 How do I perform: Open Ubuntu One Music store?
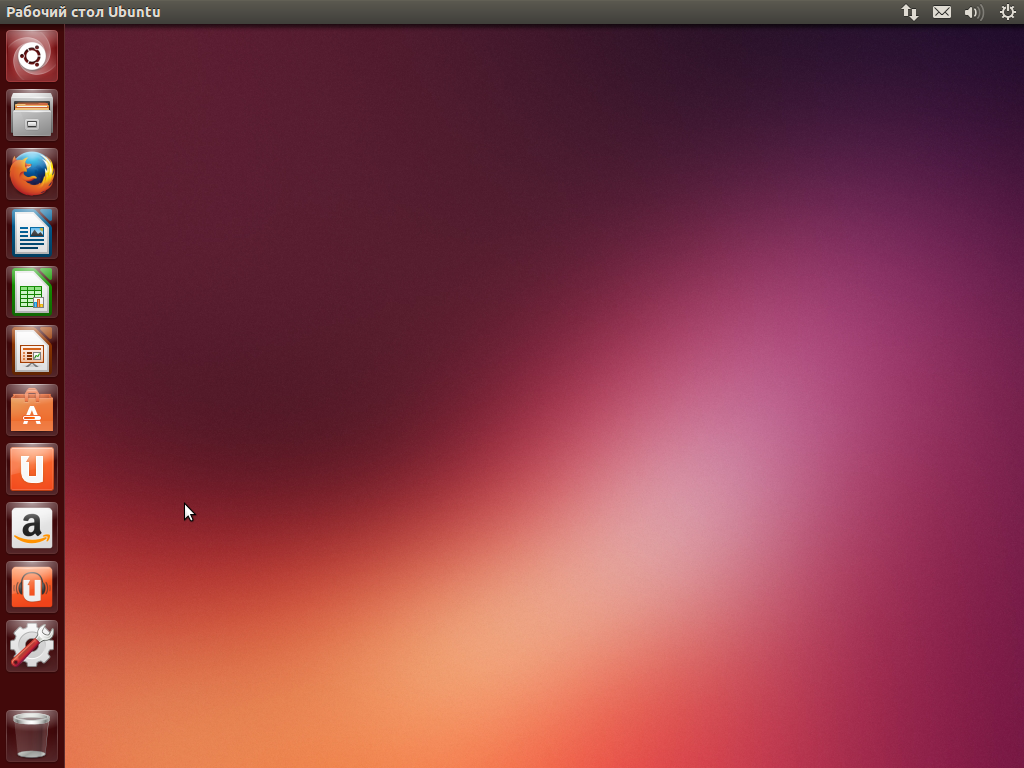32,587
